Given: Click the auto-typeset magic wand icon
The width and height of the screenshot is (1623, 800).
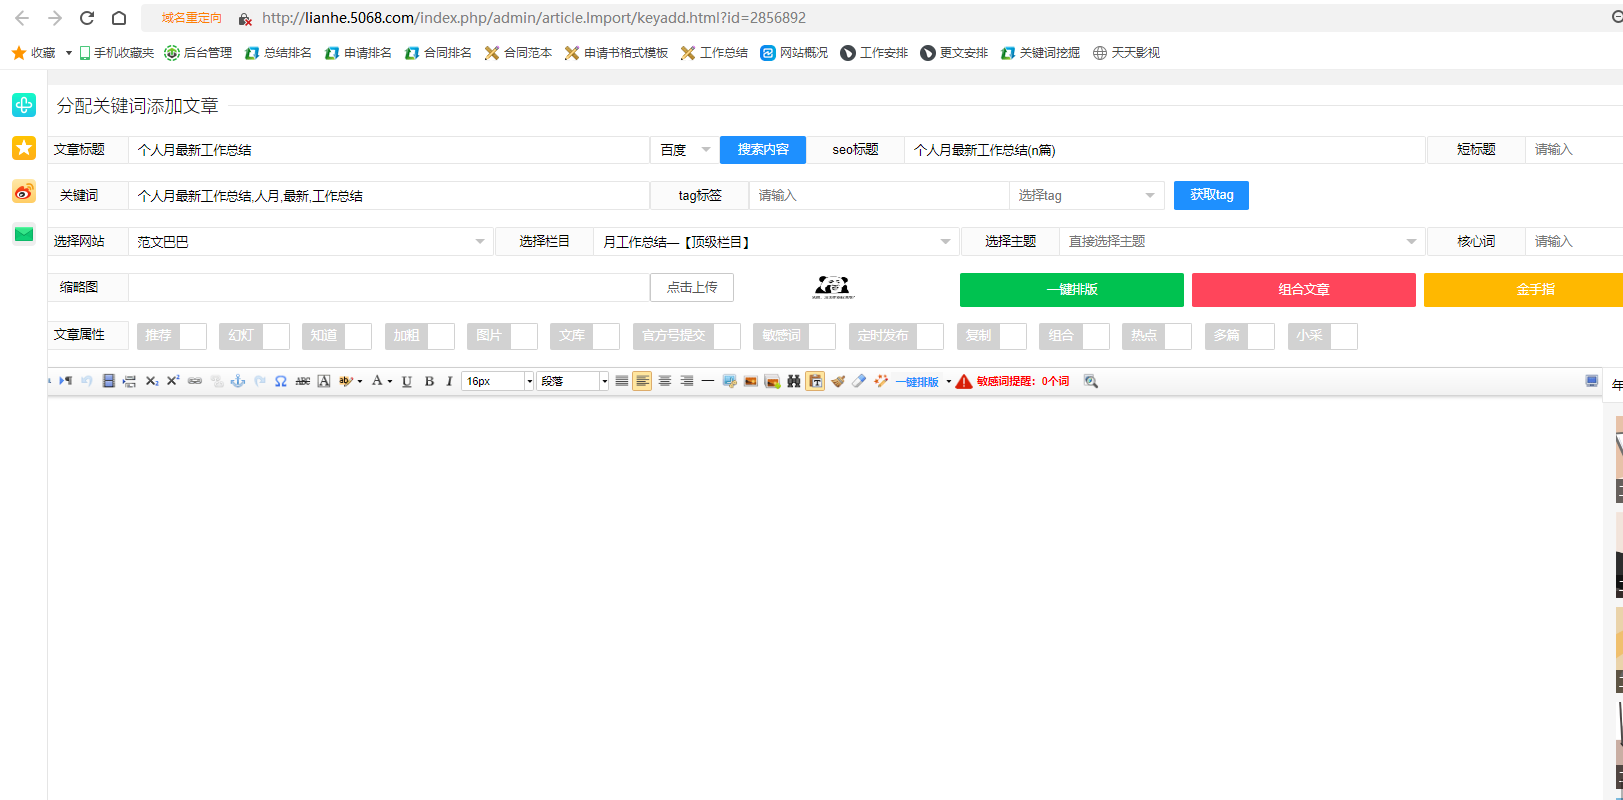Looking at the screenshot, I should pyautogui.click(x=881, y=381).
